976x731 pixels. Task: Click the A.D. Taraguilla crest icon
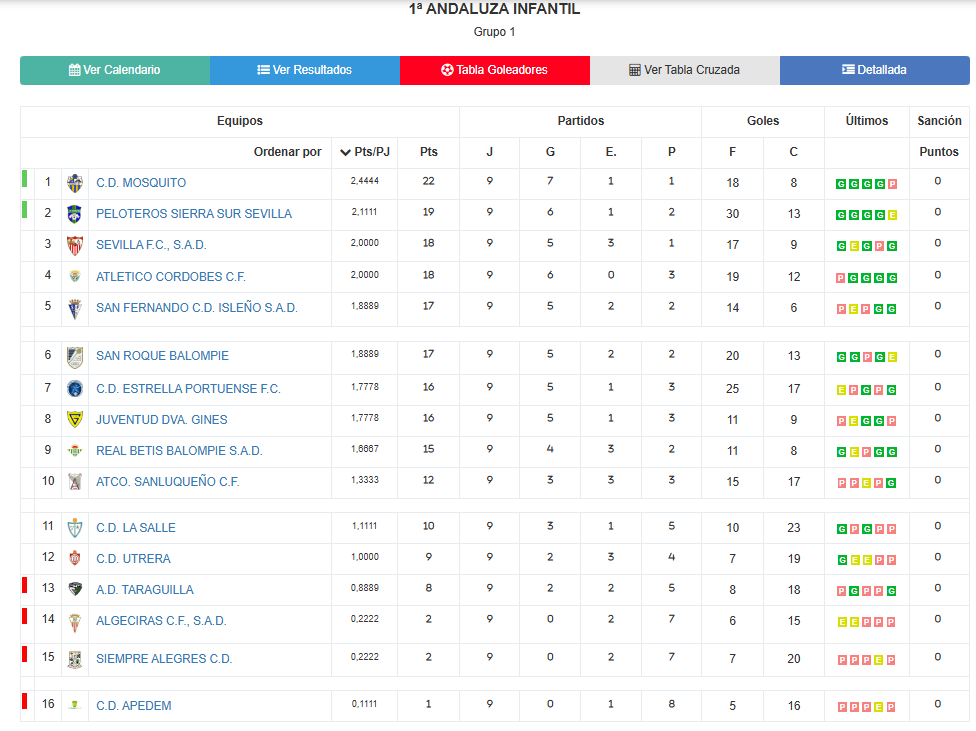pyautogui.click(x=75, y=589)
